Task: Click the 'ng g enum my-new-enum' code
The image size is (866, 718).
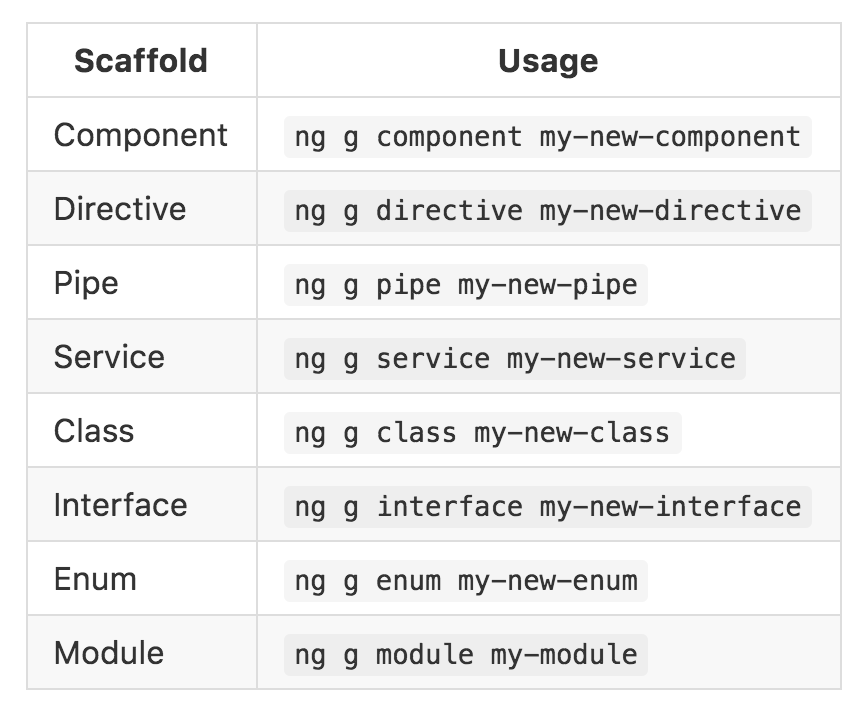Action: pos(465,580)
